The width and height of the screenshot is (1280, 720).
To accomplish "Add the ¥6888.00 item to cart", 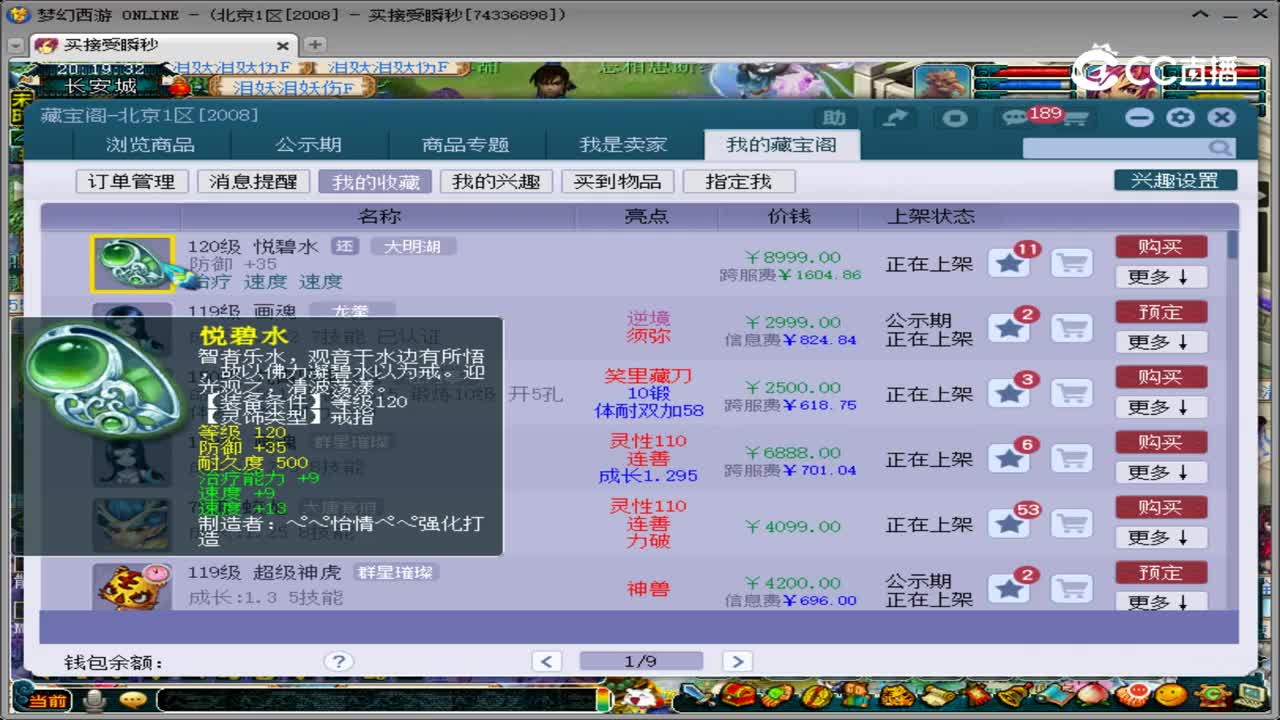I will [1072, 458].
